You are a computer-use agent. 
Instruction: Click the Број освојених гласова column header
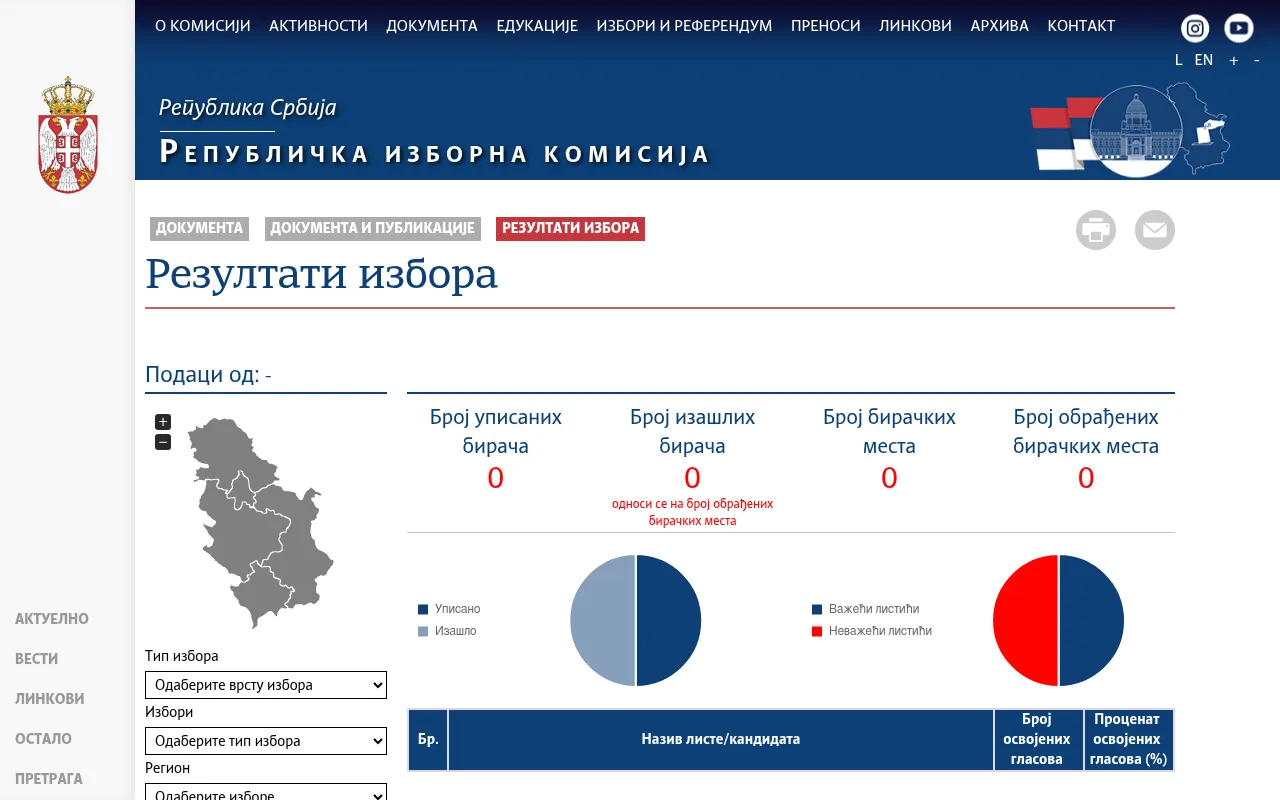pos(1037,740)
